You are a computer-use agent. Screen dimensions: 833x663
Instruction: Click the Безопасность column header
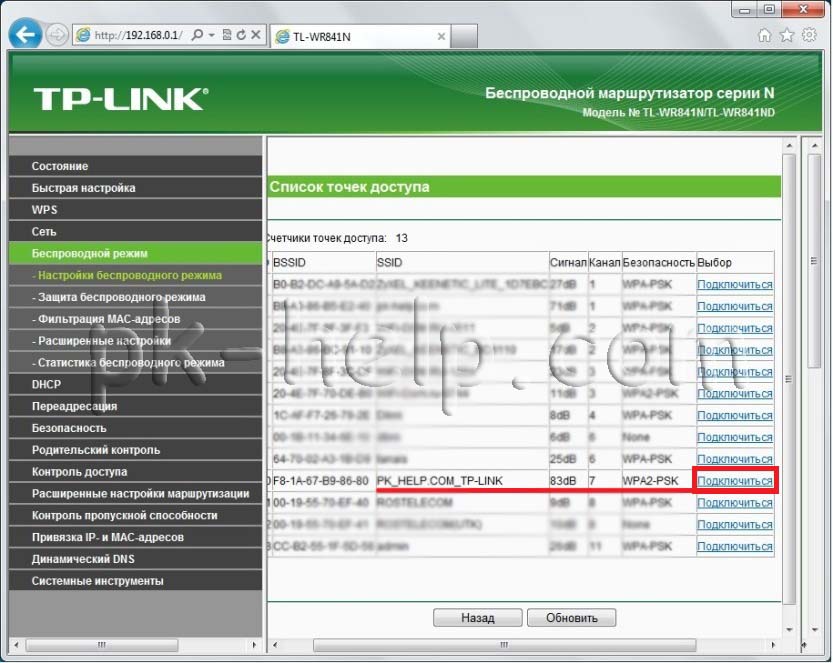click(x=659, y=262)
